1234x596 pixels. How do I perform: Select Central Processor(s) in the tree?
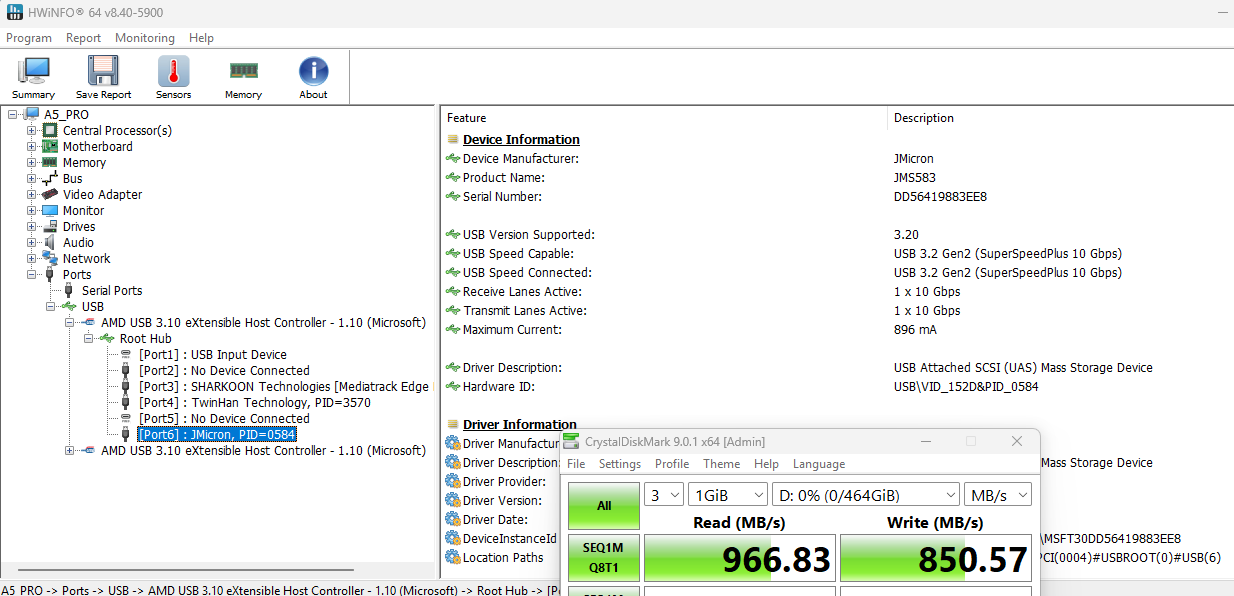117,131
